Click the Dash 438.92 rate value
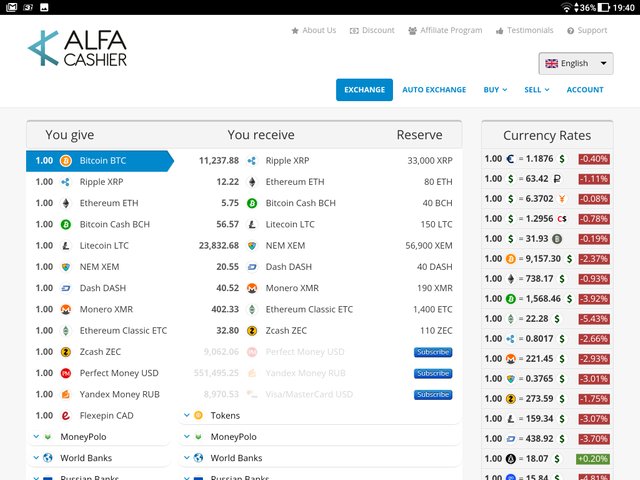 [x=539, y=439]
